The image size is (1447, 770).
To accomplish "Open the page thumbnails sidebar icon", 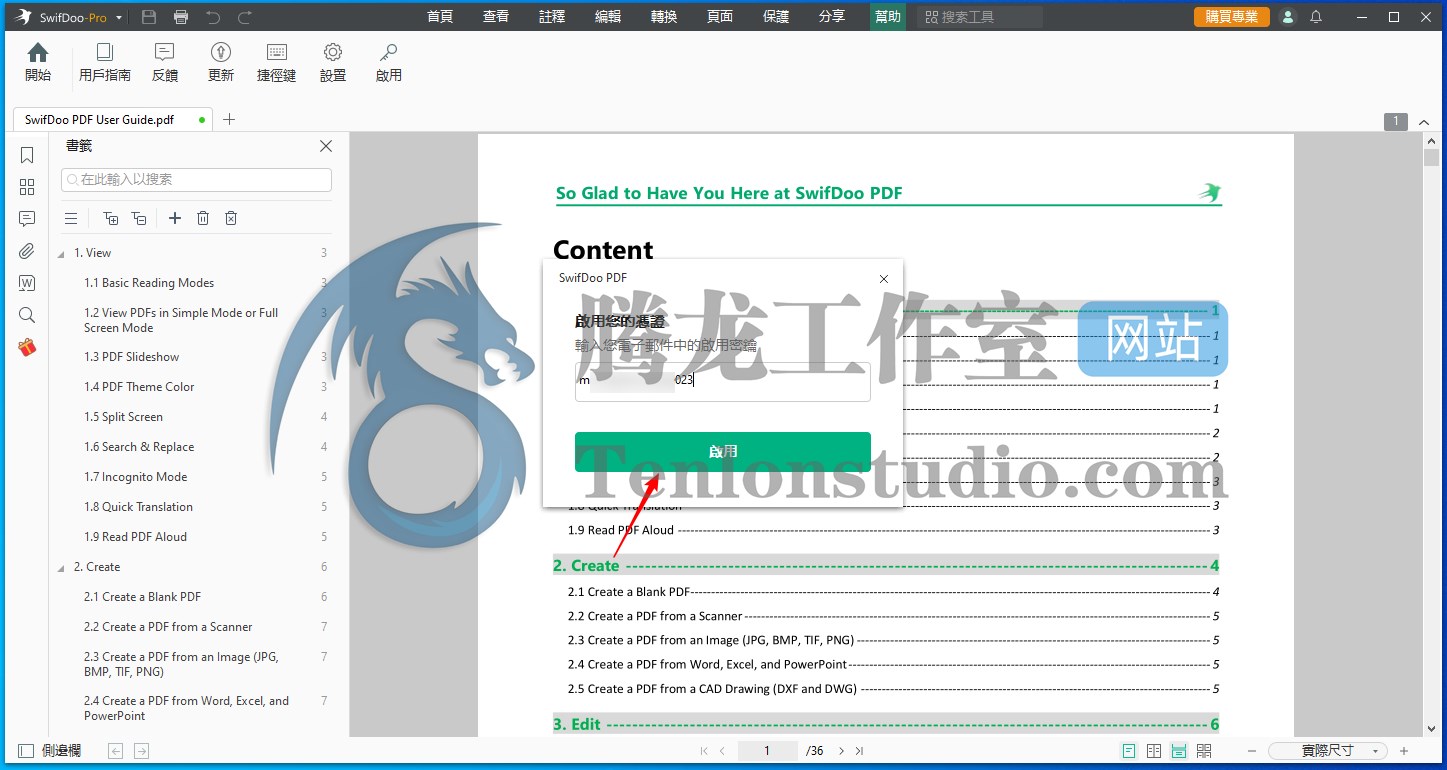I will pos(27,187).
